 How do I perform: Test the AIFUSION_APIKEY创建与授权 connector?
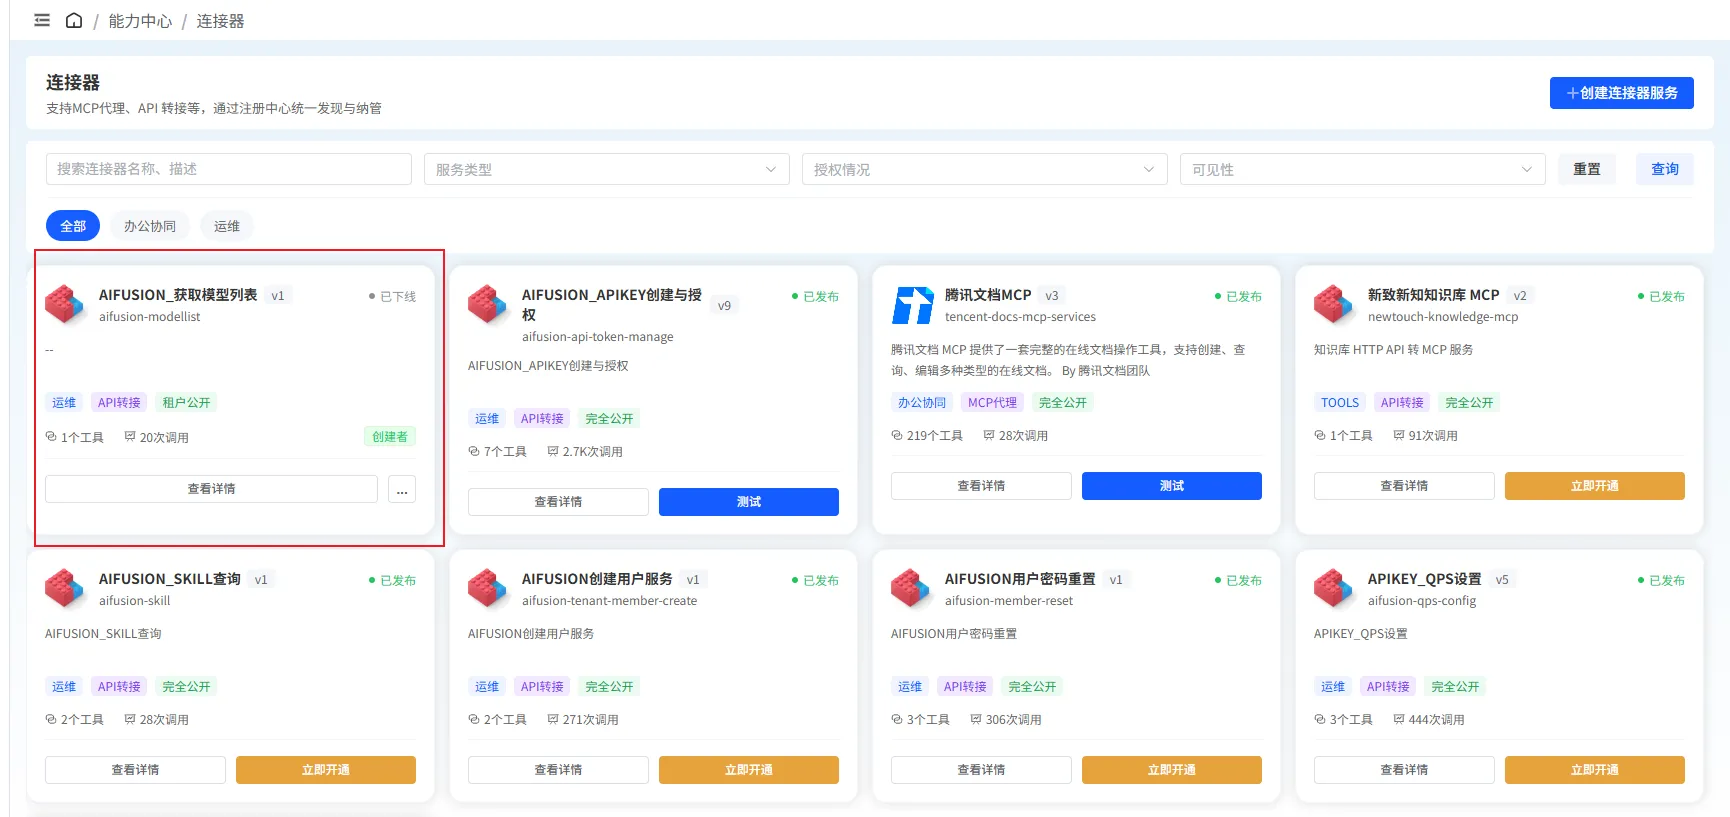[x=749, y=502]
